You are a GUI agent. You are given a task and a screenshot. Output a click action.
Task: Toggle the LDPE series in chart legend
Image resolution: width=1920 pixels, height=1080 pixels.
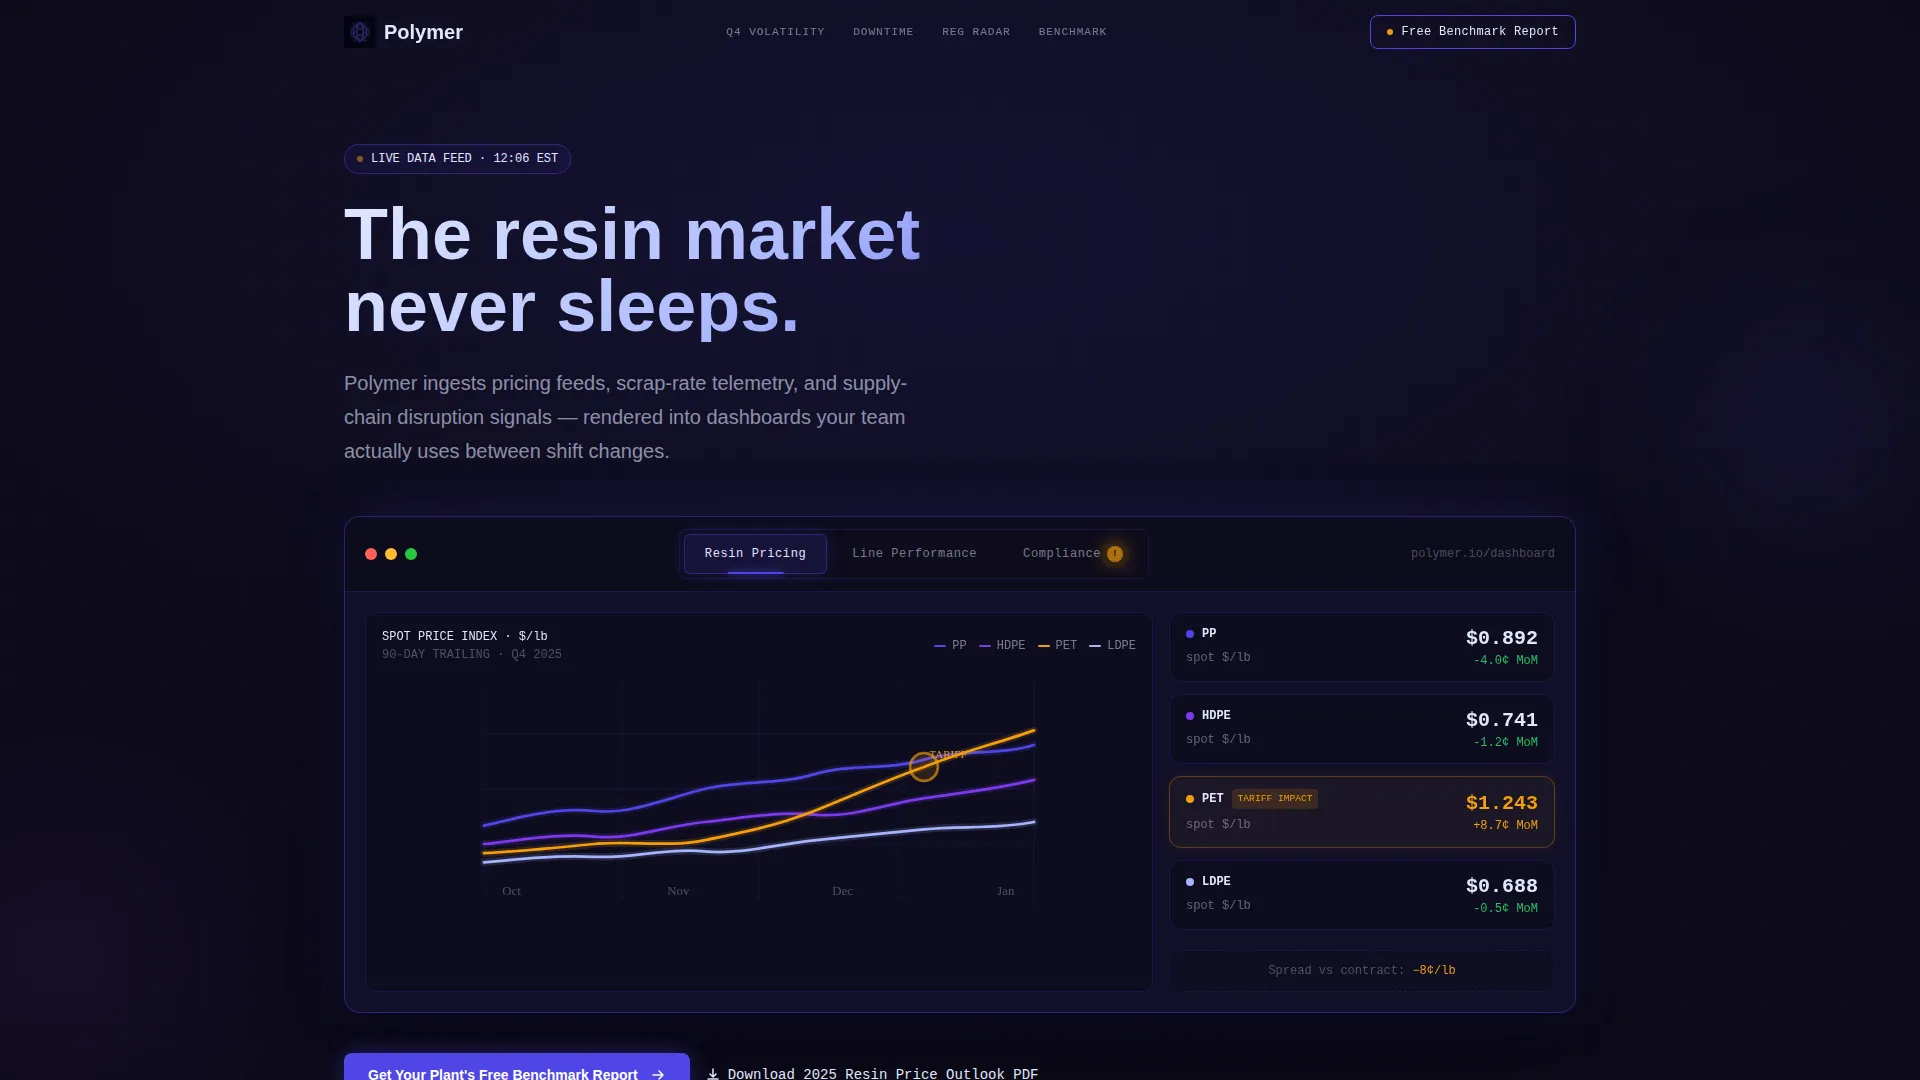click(x=1112, y=646)
